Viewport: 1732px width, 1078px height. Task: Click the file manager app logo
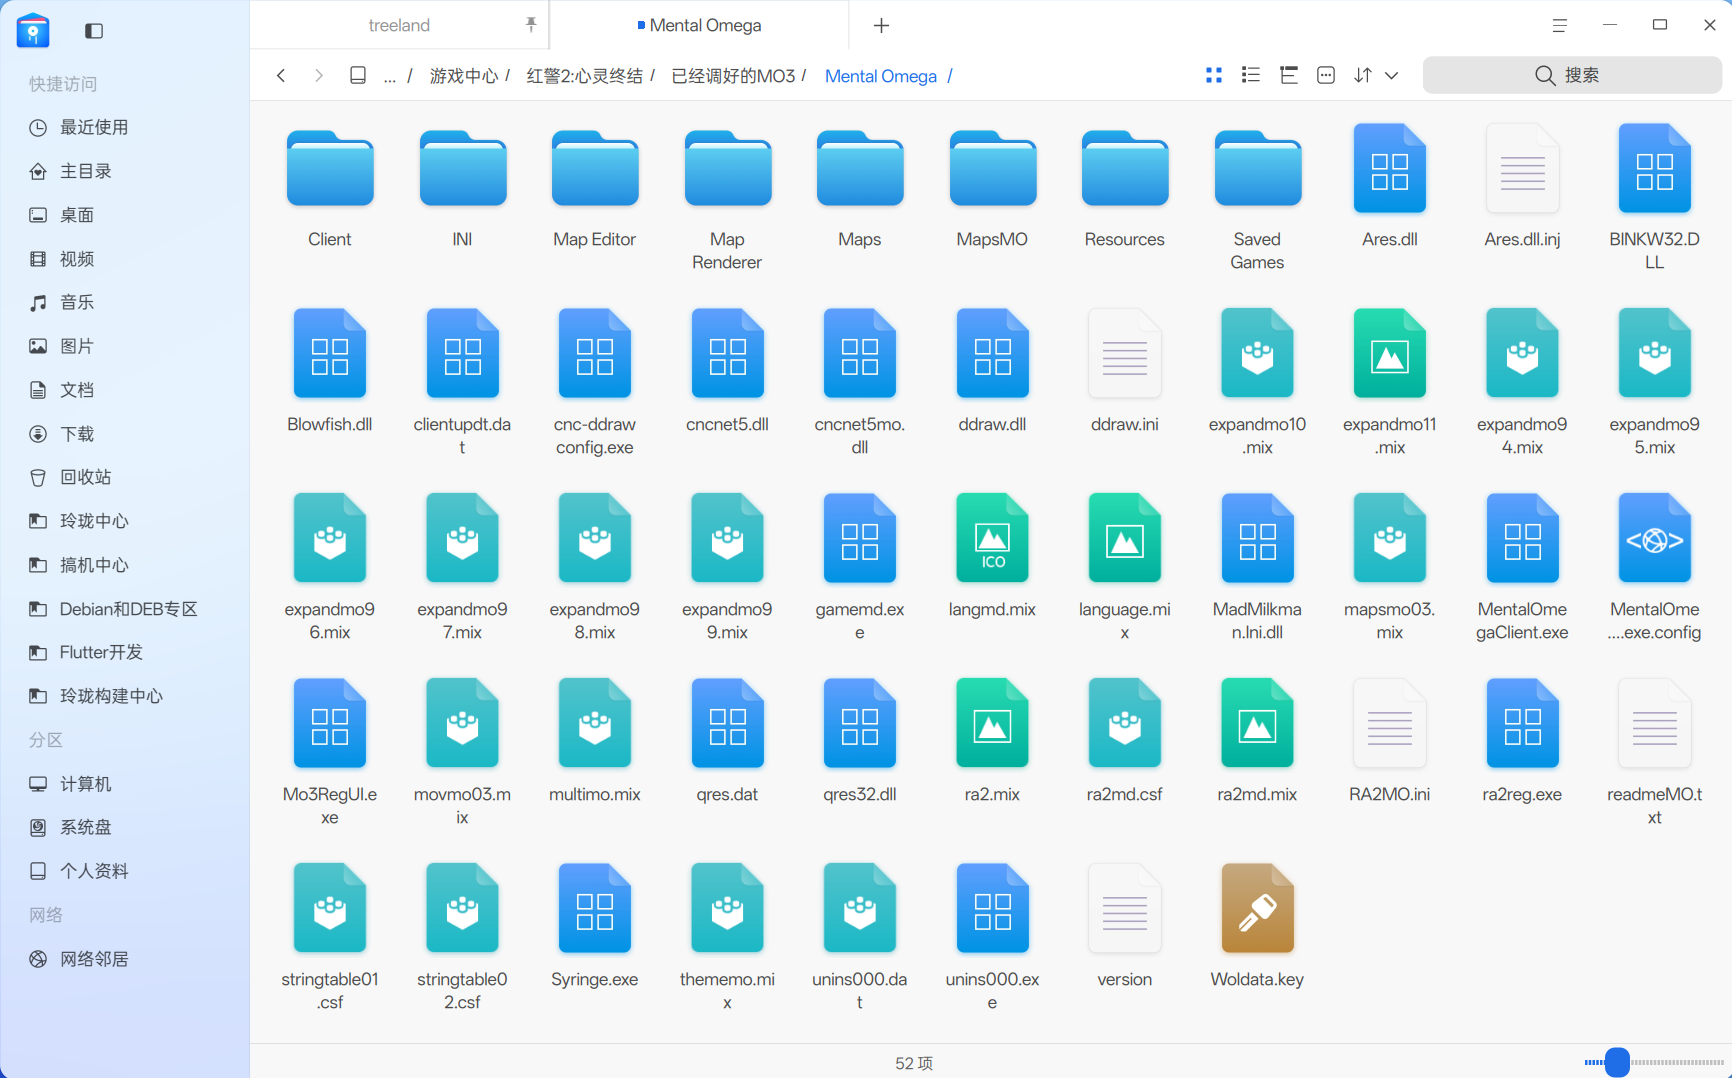click(33, 31)
